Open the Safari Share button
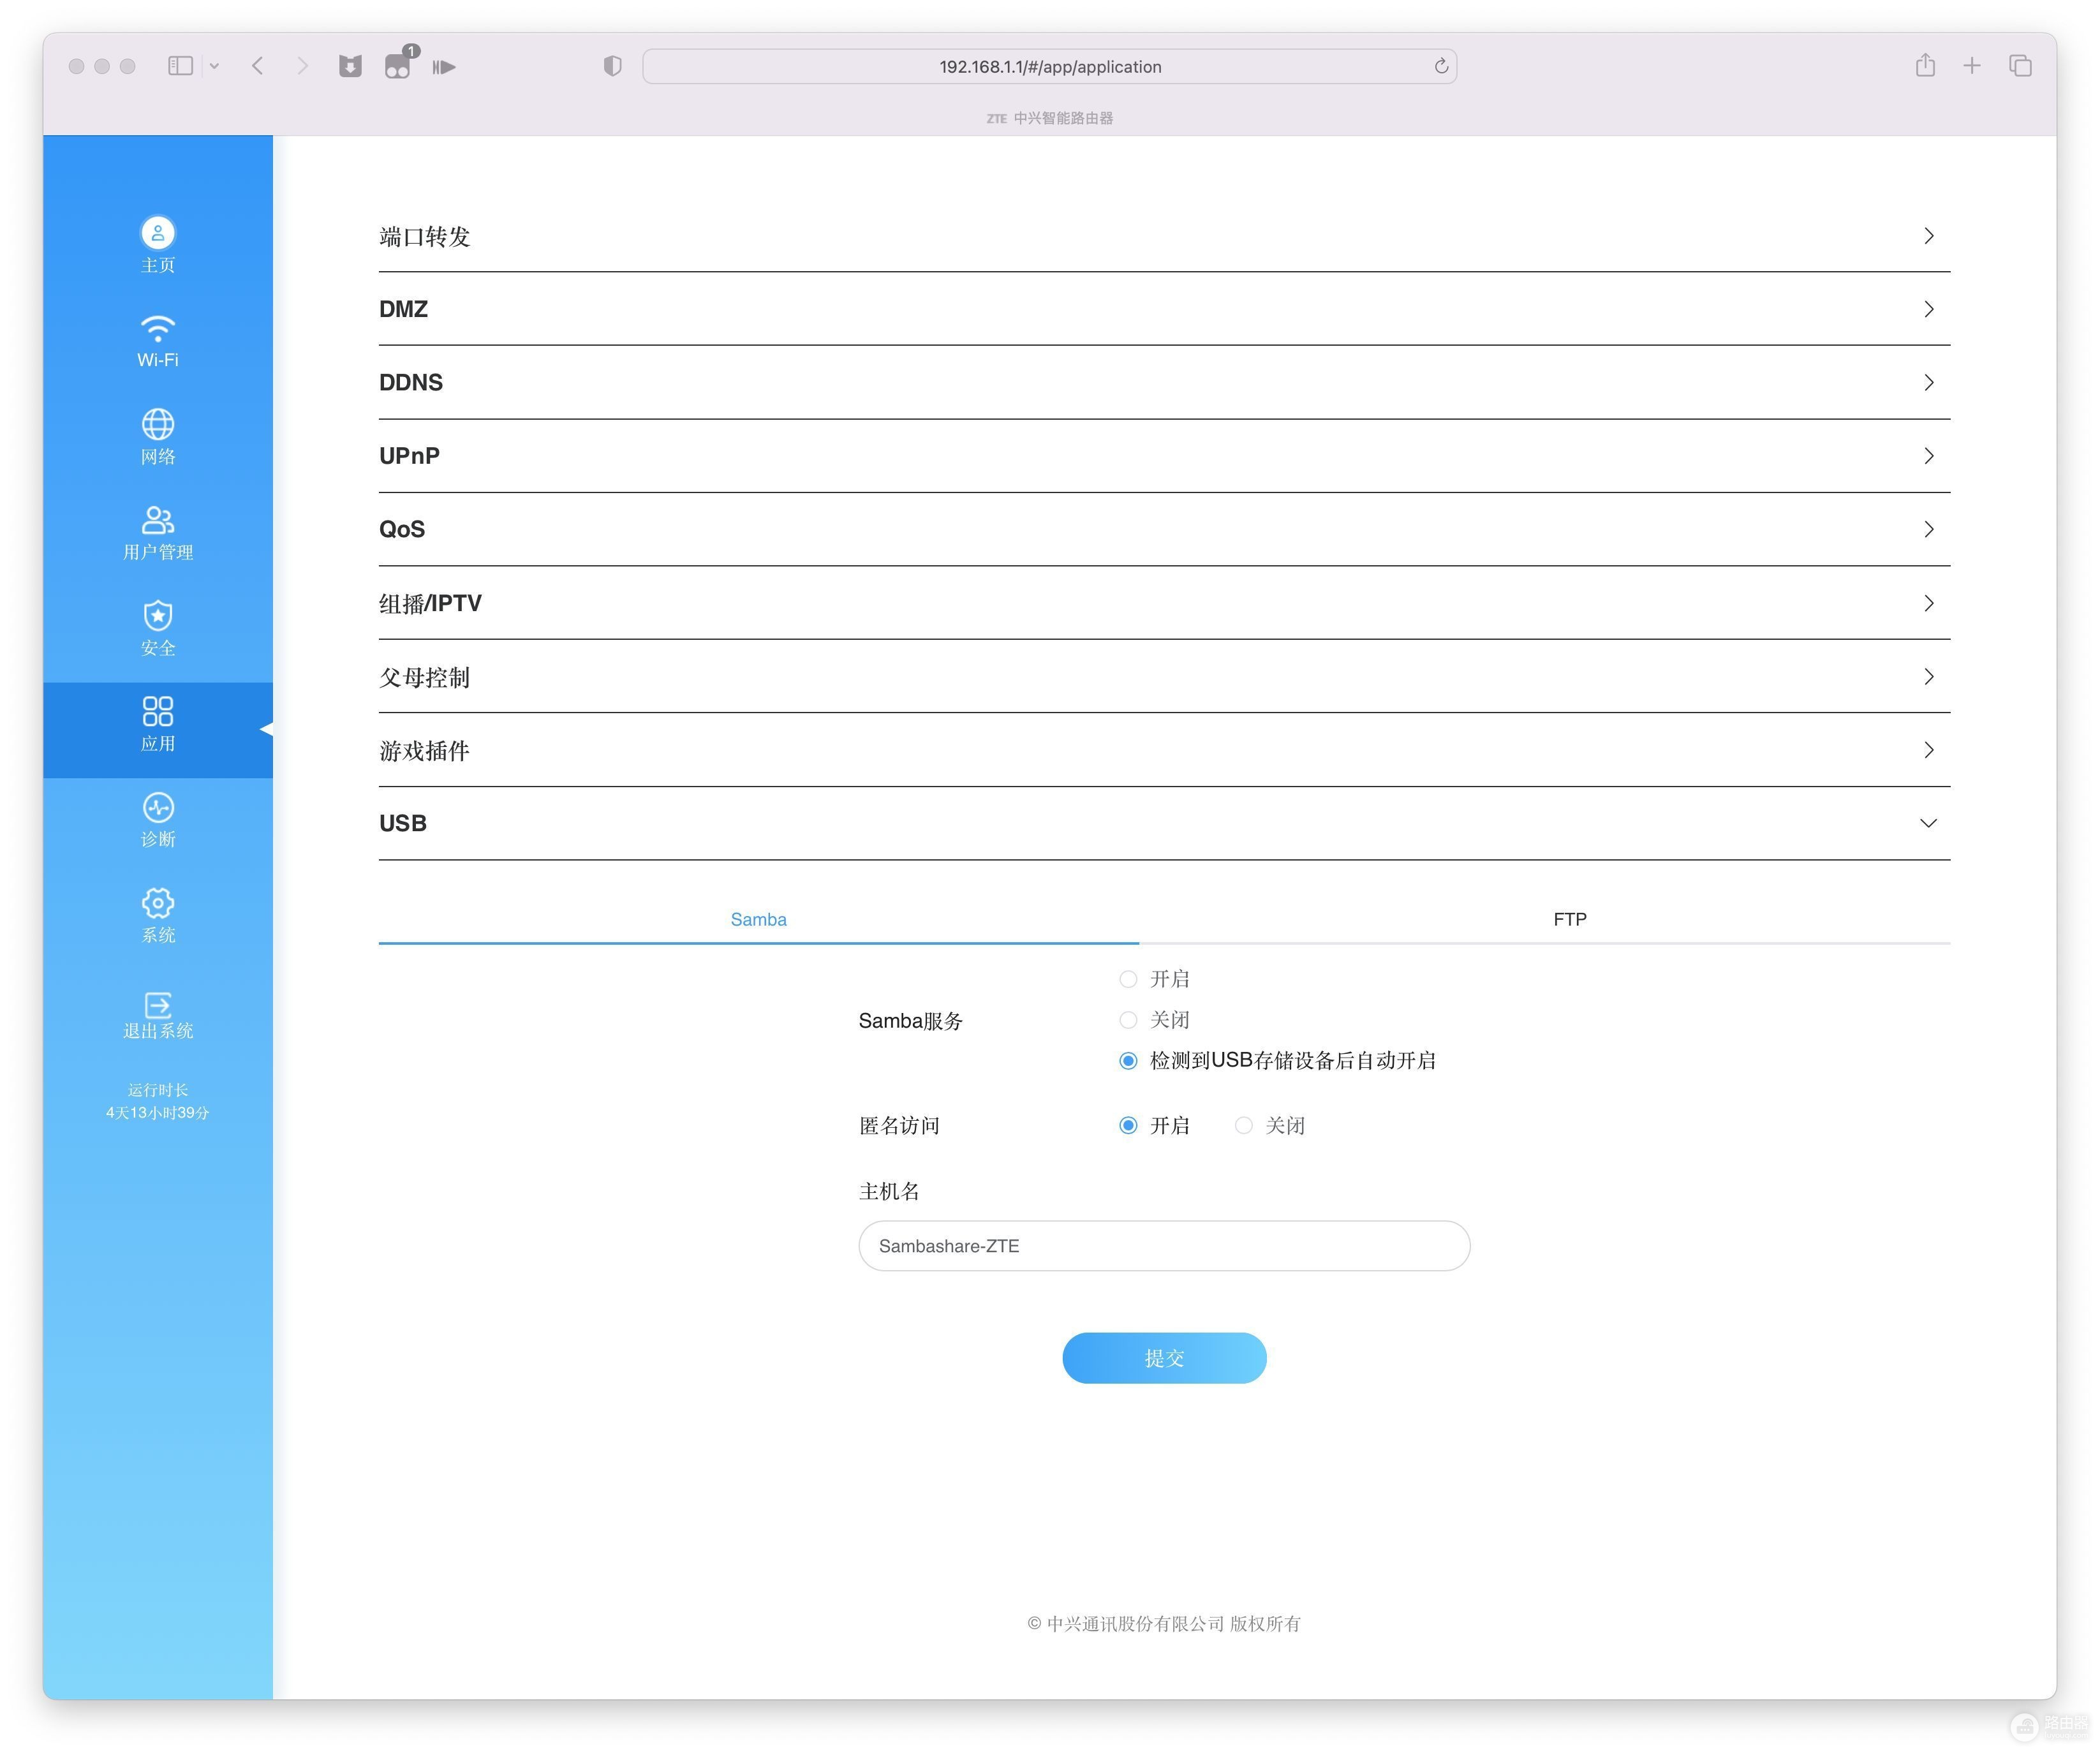Screen dimensions: 2100x1753 coord(1925,65)
